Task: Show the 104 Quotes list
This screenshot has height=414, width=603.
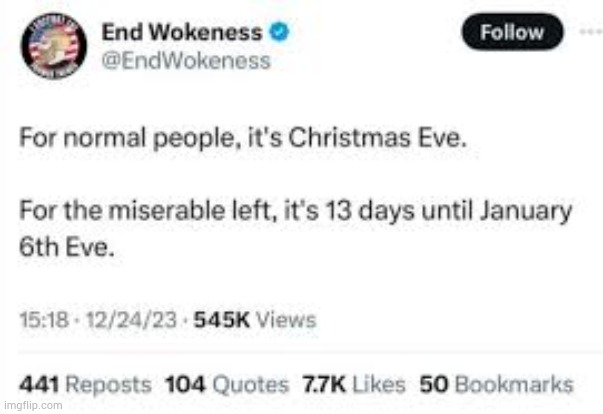Action: coord(227,384)
